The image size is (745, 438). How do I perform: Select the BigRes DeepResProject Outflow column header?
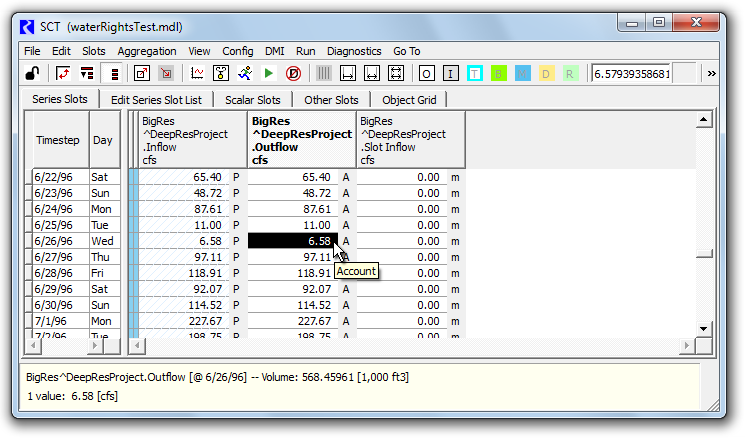(302, 140)
